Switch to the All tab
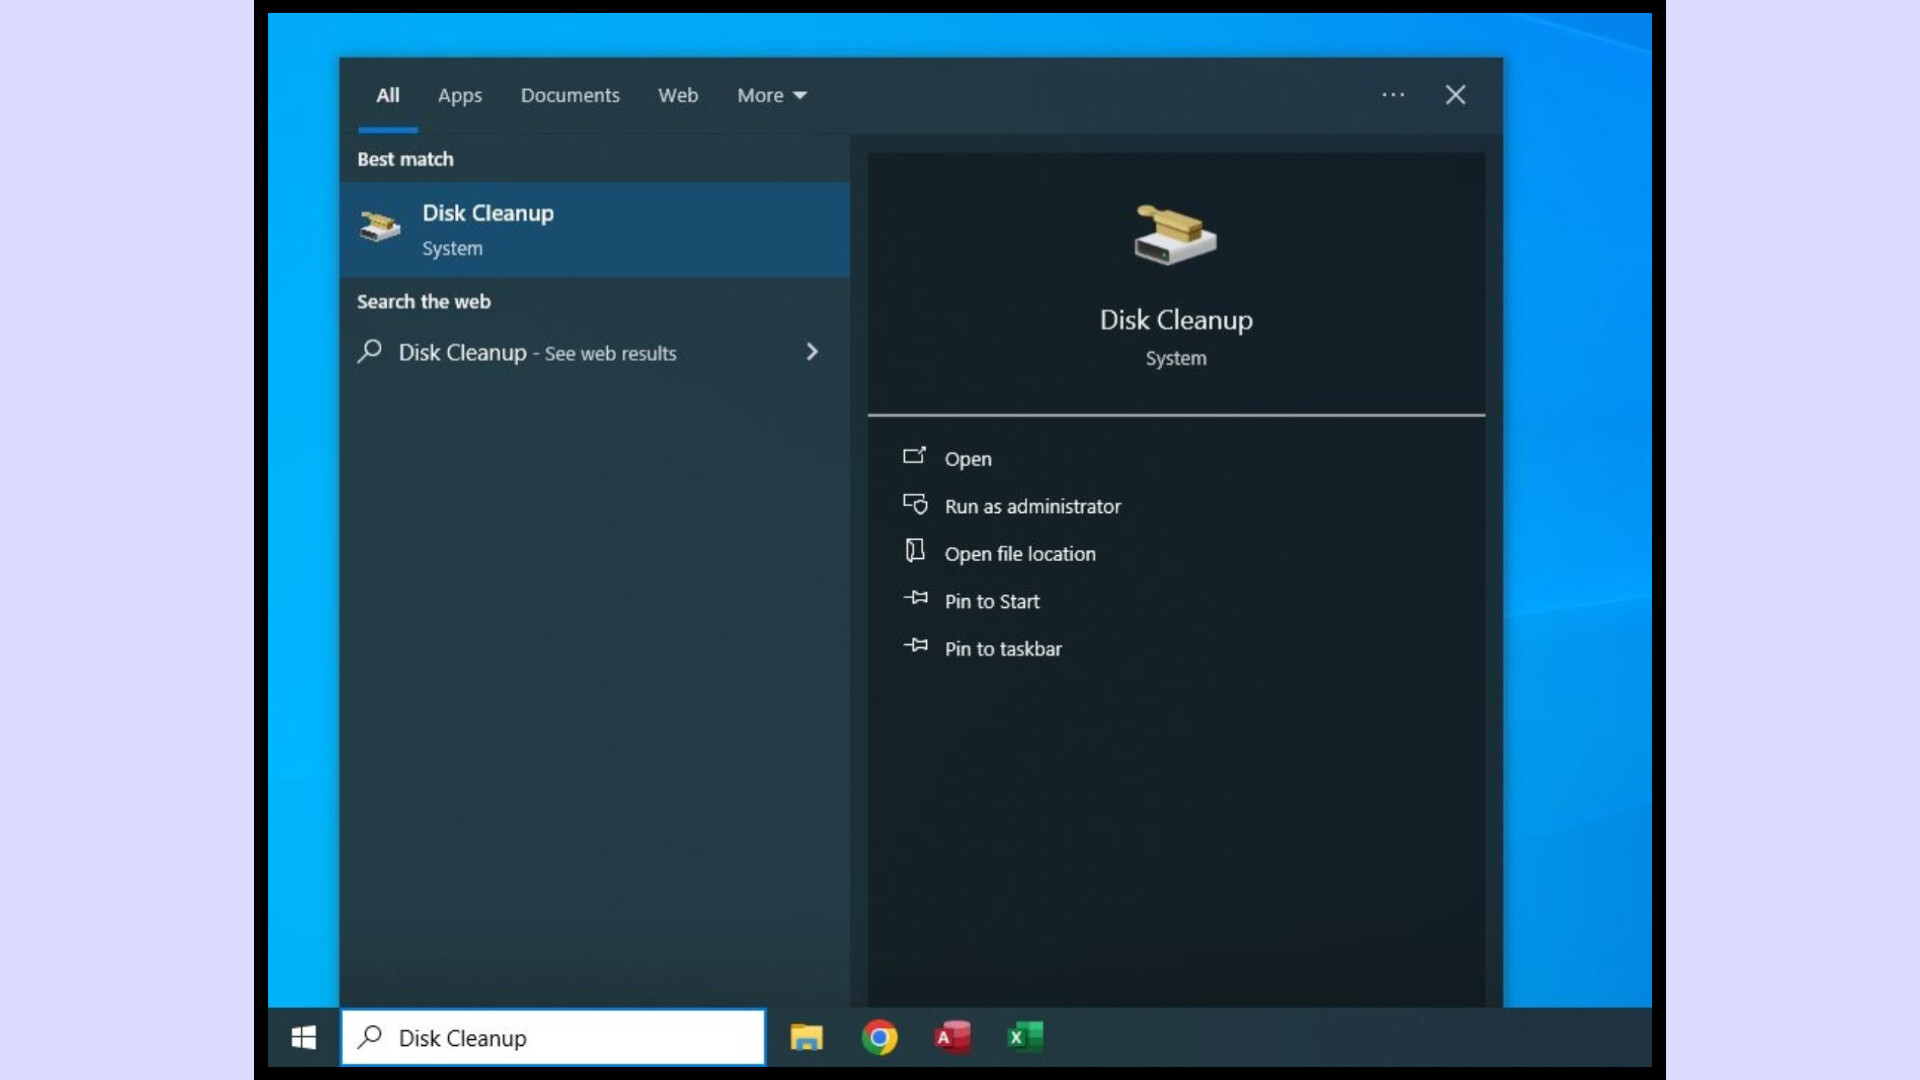The width and height of the screenshot is (1920, 1080). point(388,96)
